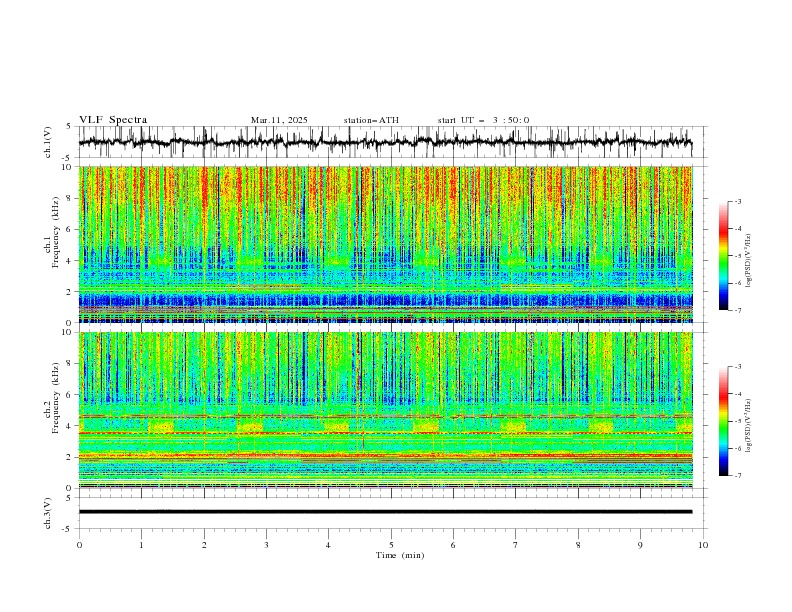This screenshot has width=792, height=612.
Task: Click the log(PSD) label beside the ch.1 colorbar
Action: (749, 261)
